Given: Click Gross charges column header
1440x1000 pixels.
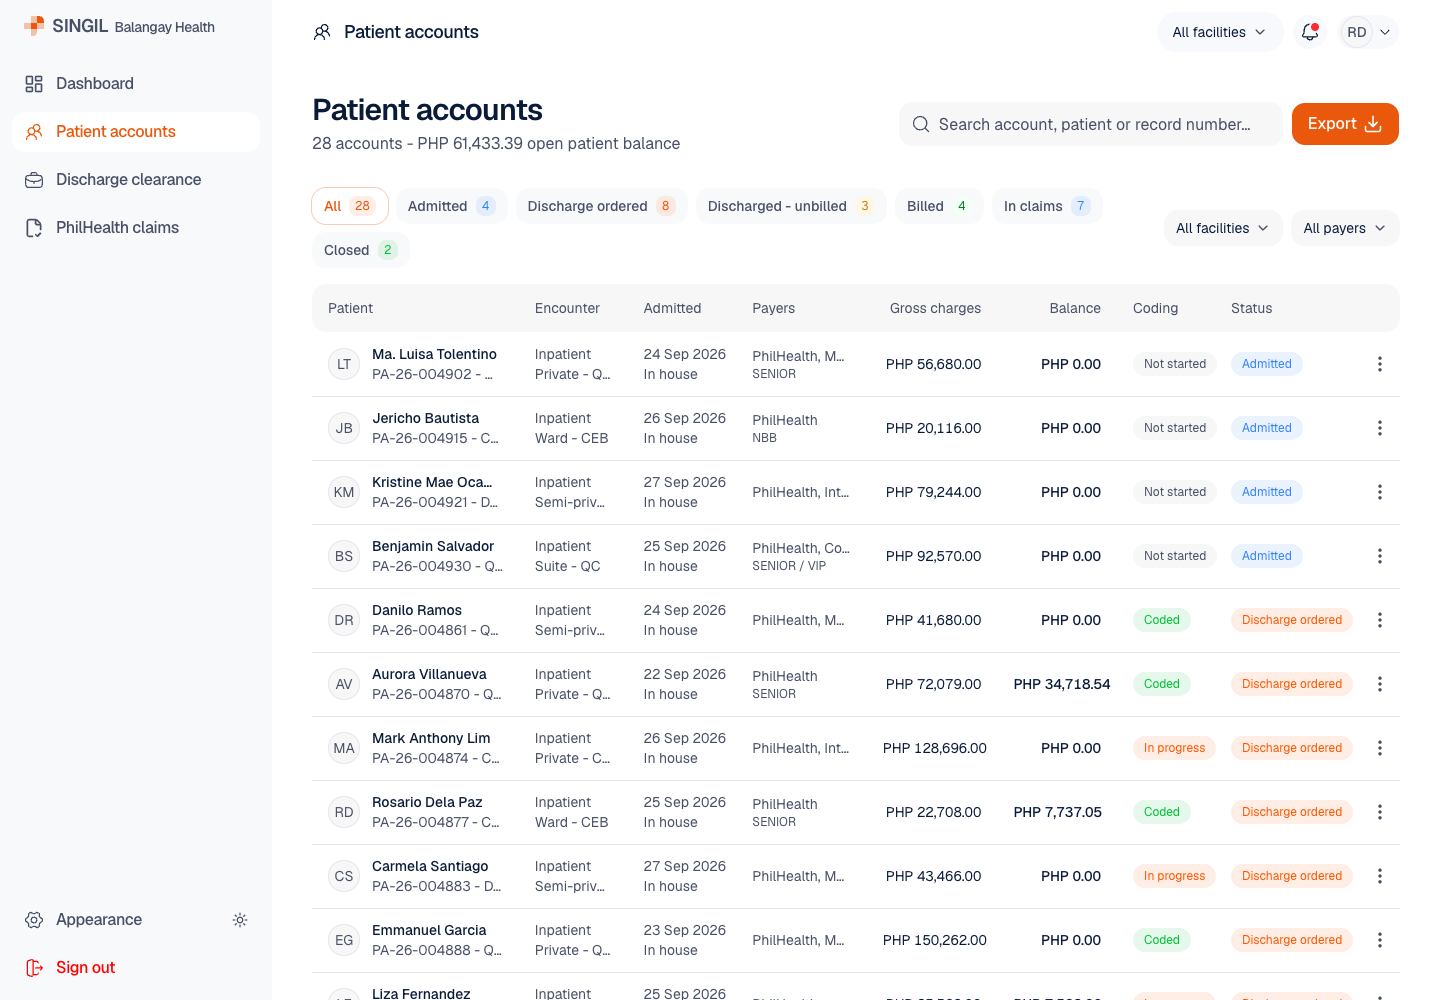Looking at the screenshot, I should tap(935, 308).
